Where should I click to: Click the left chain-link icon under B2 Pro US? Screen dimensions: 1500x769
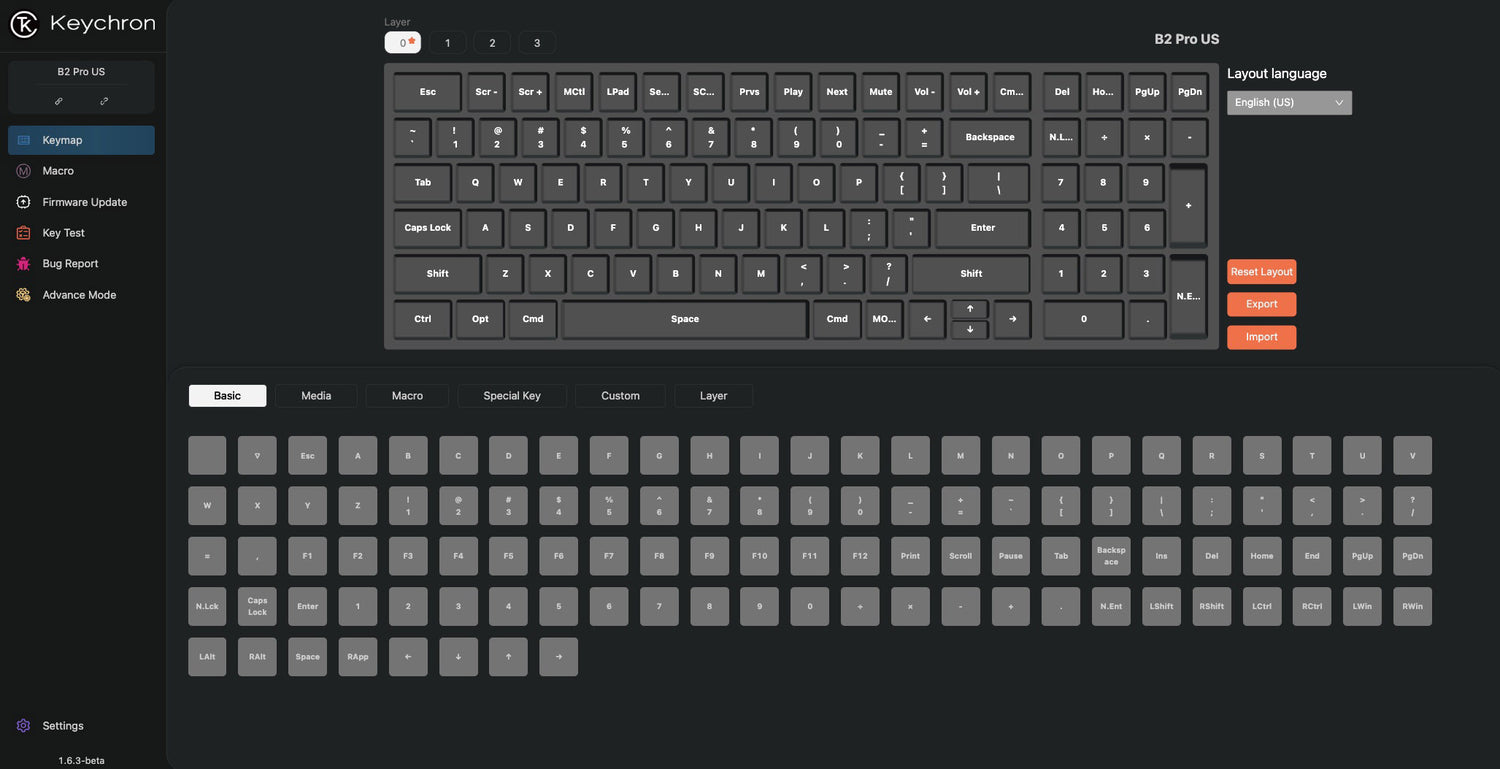(59, 100)
